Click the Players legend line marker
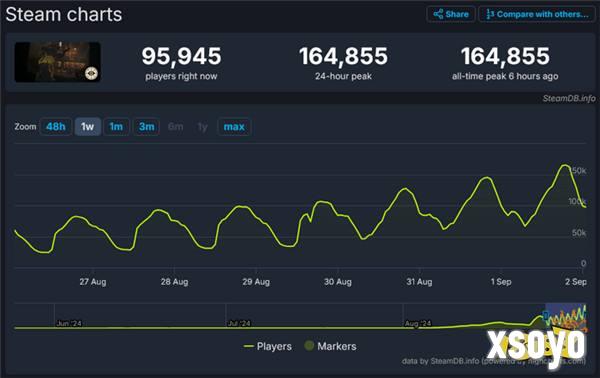 point(249,346)
